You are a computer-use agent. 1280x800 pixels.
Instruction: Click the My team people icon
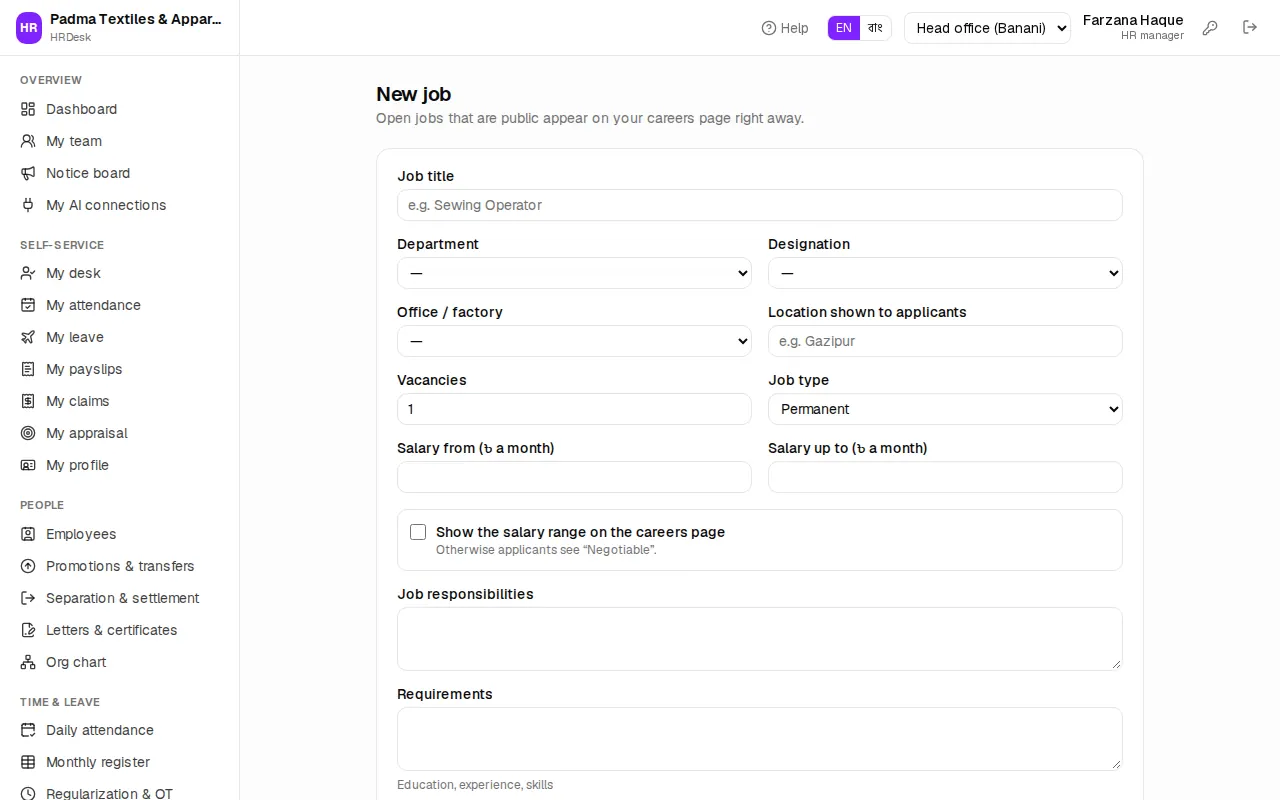click(28, 141)
